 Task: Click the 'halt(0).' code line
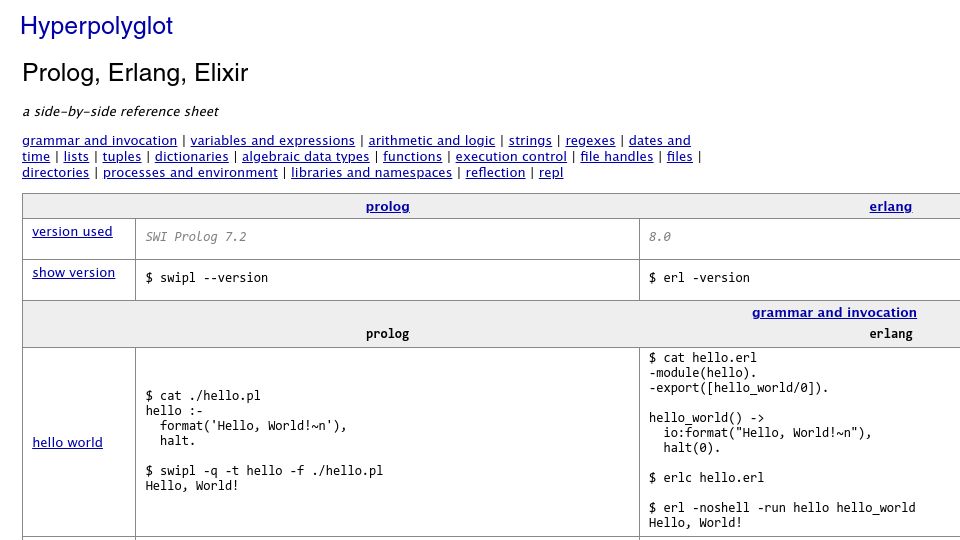tap(692, 448)
